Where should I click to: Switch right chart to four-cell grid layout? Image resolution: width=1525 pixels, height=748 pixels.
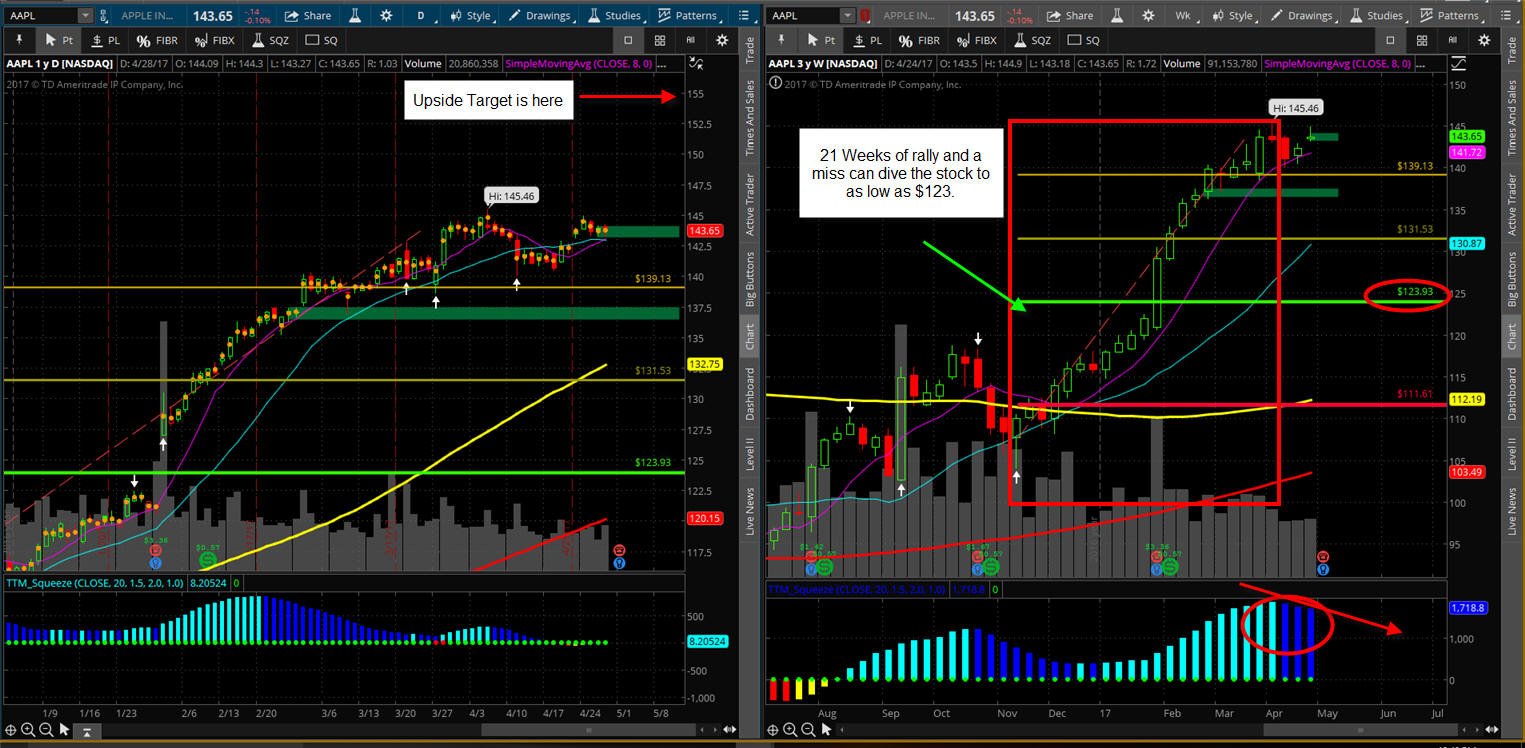pos(1421,40)
